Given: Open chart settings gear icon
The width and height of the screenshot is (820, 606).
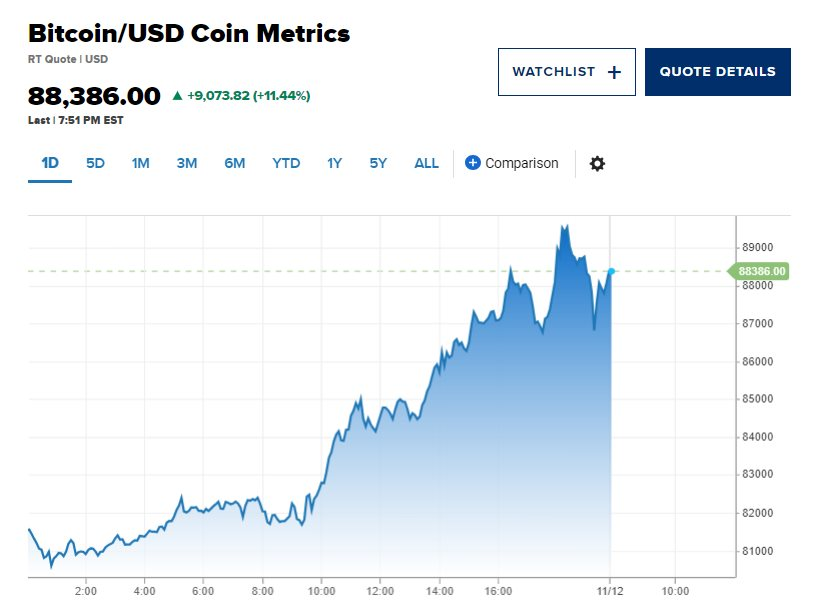Looking at the screenshot, I should [x=597, y=164].
